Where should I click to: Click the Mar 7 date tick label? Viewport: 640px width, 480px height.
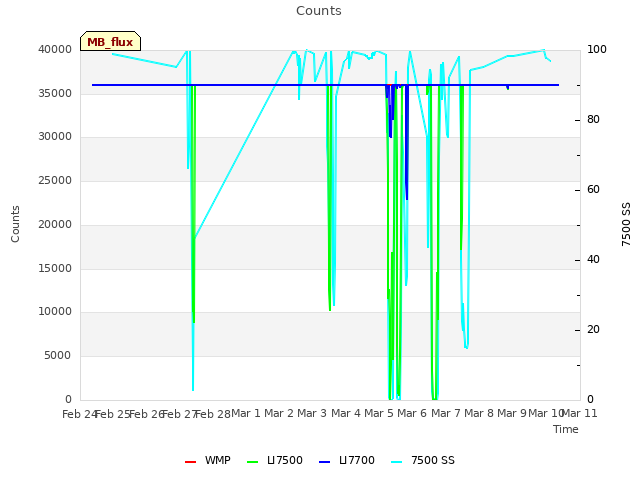(x=446, y=413)
